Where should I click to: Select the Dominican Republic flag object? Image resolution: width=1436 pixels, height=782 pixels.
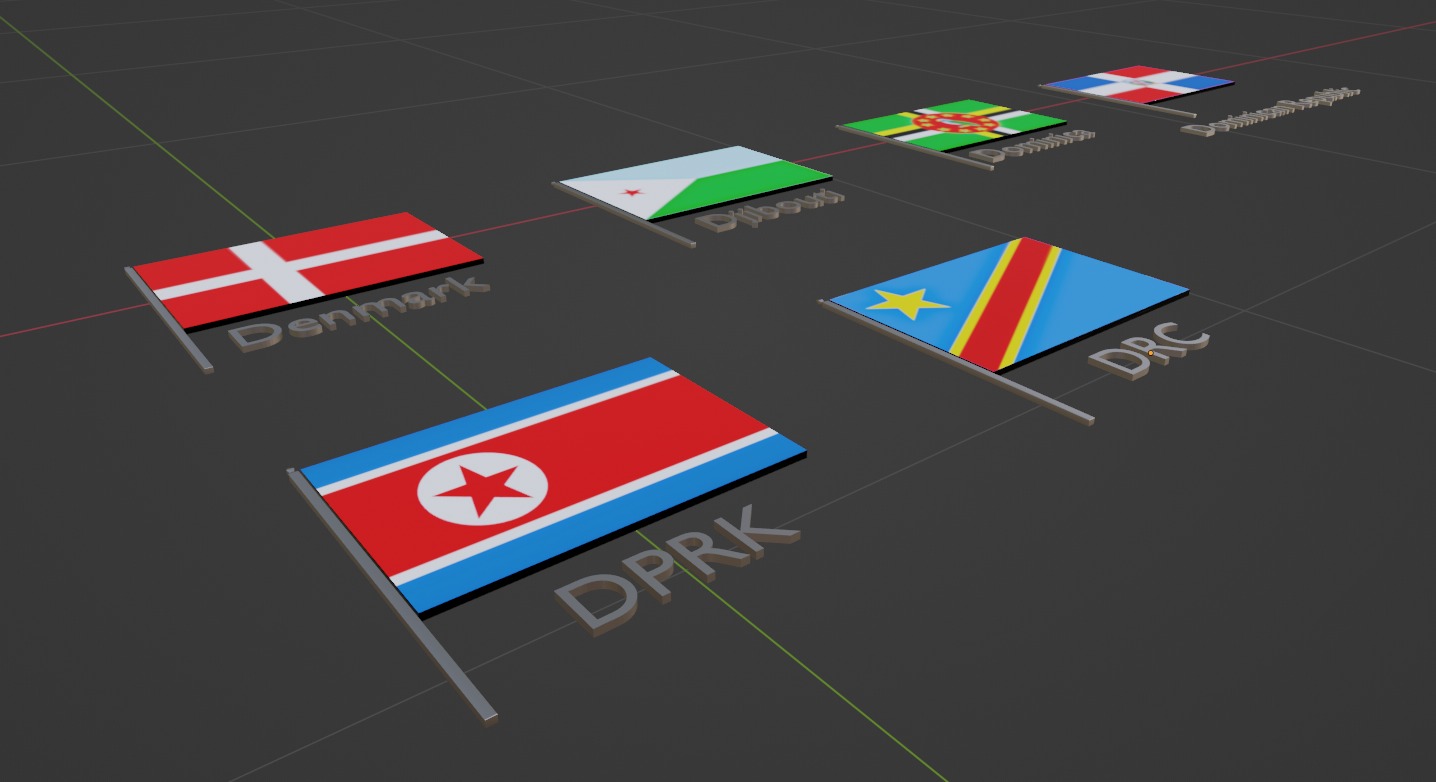pos(1138,84)
